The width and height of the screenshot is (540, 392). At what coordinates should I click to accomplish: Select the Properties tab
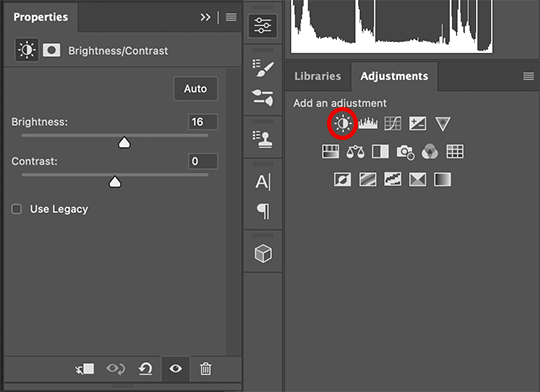[x=41, y=17]
